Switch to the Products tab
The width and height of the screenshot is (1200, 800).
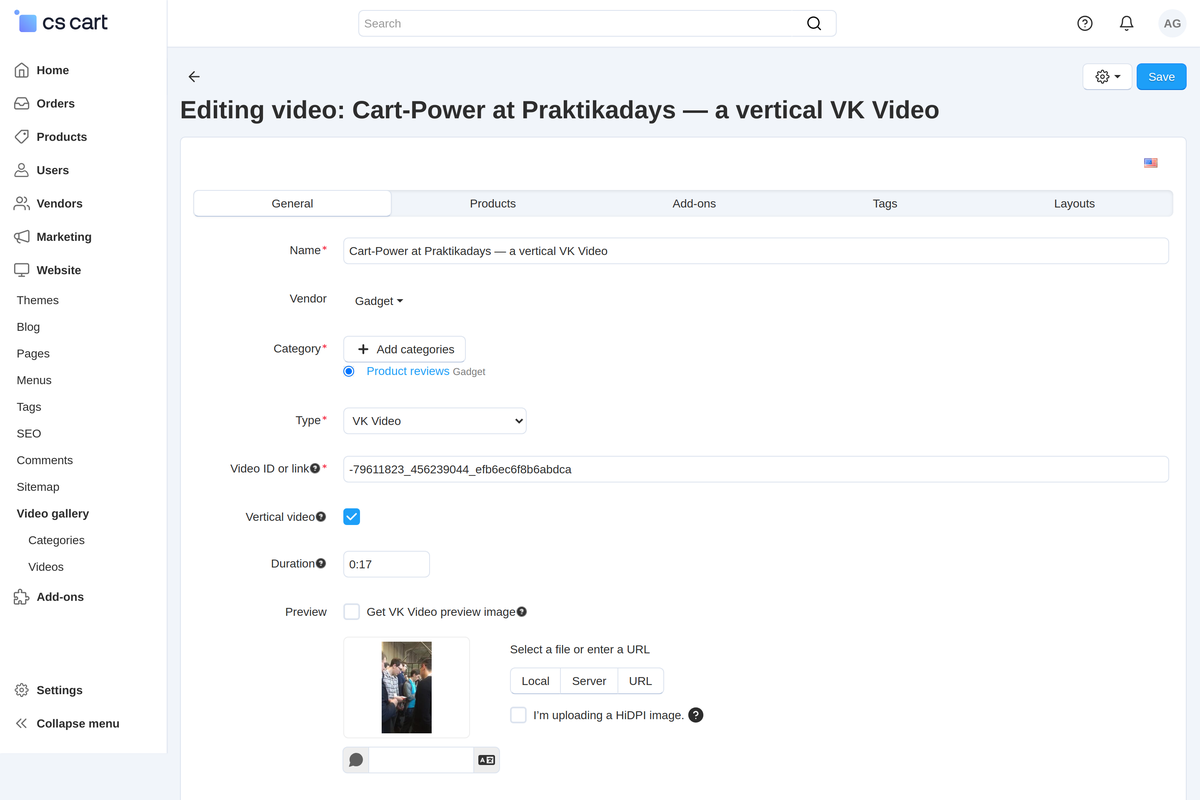493,203
